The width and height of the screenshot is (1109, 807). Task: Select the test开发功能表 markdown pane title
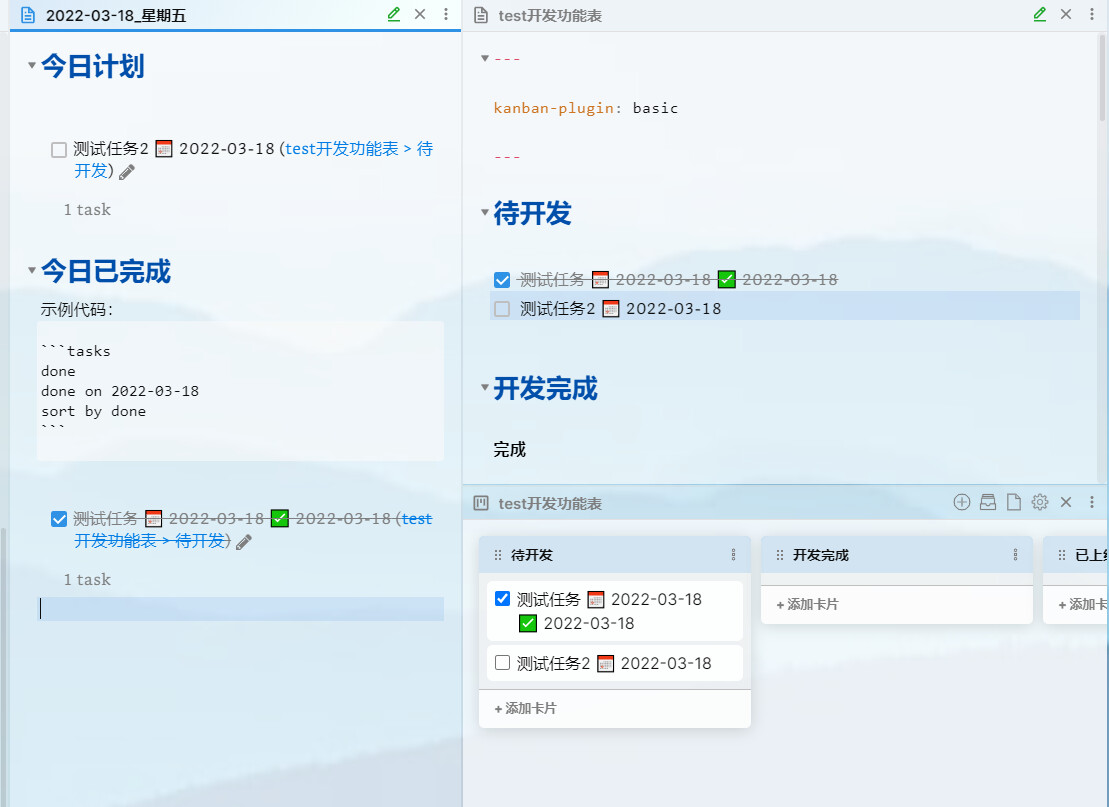[x=550, y=16]
